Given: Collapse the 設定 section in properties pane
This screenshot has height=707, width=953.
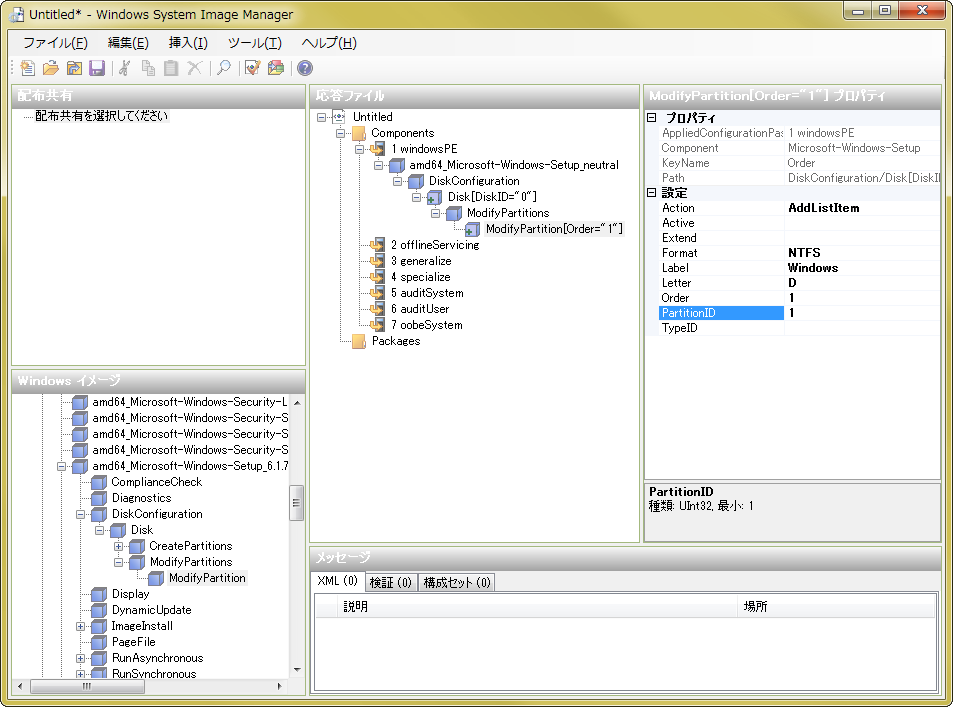Looking at the screenshot, I should click(x=652, y=193).
